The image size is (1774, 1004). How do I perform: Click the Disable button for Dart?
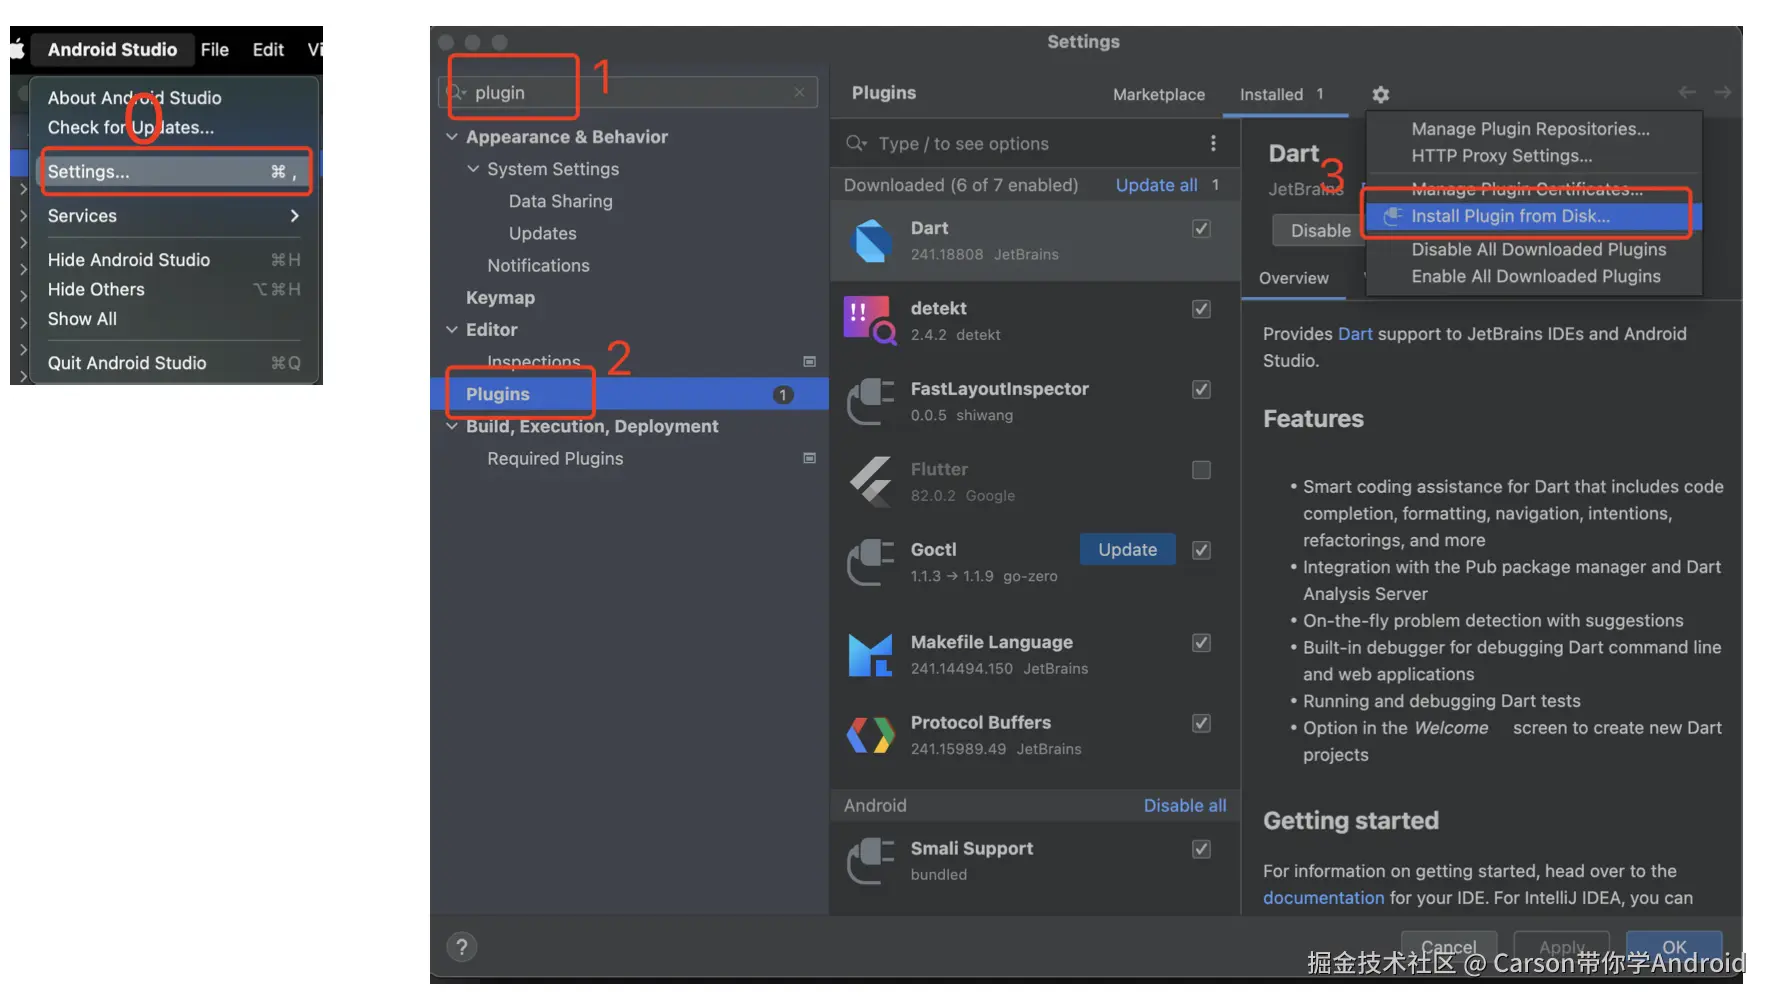tap(1320, 230)
